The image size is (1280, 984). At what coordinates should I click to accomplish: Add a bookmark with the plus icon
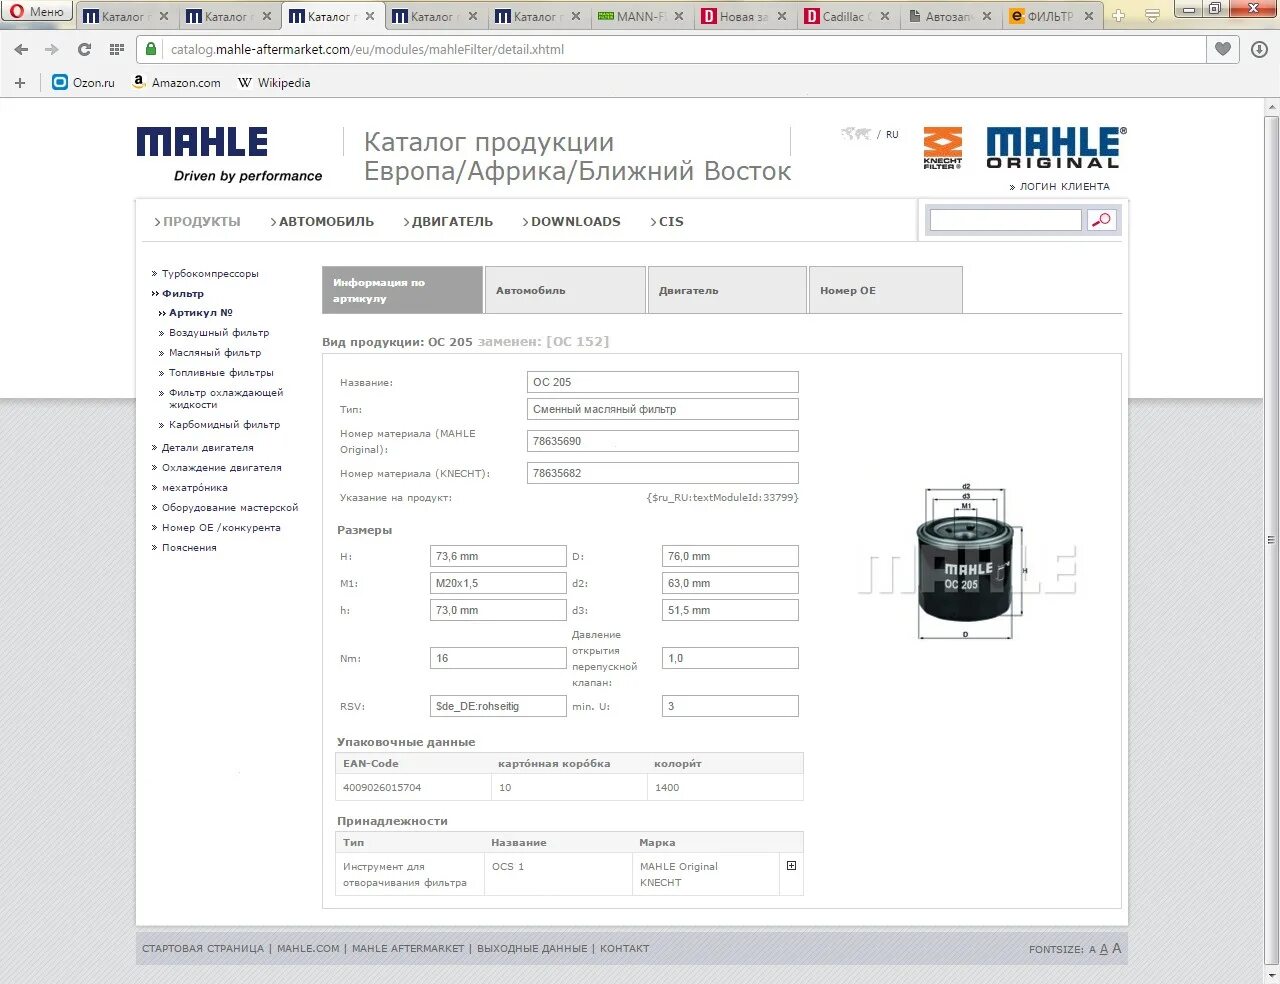(20, 83)
